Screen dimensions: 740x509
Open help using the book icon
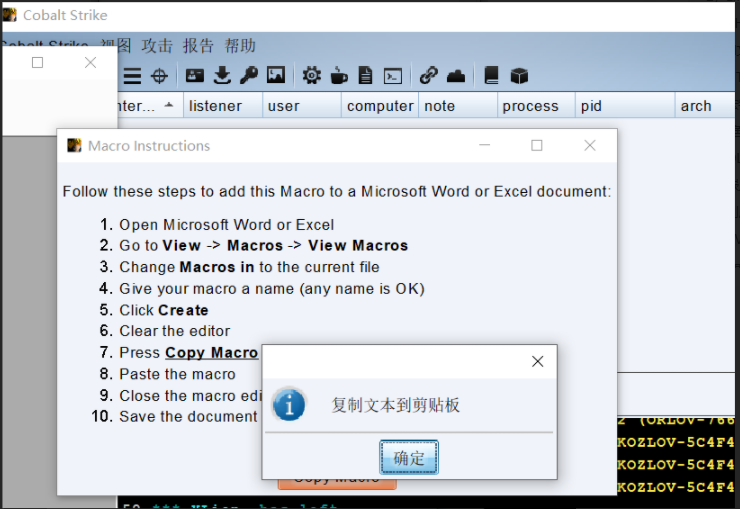coord(491,75)
